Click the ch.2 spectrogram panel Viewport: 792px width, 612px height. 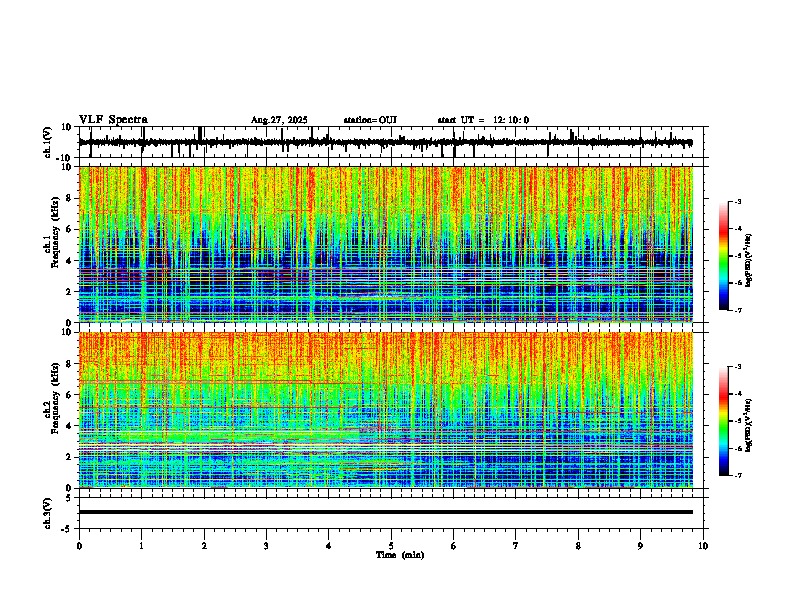[386, 410]
